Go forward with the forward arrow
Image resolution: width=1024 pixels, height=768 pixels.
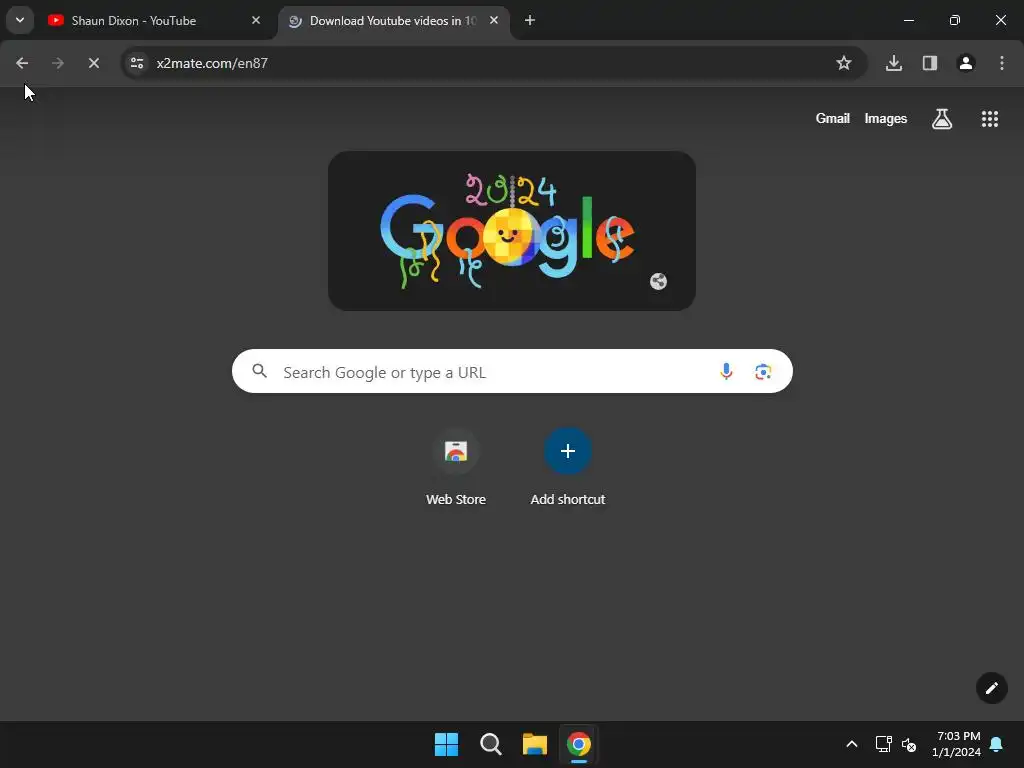[x=57, y=63]
